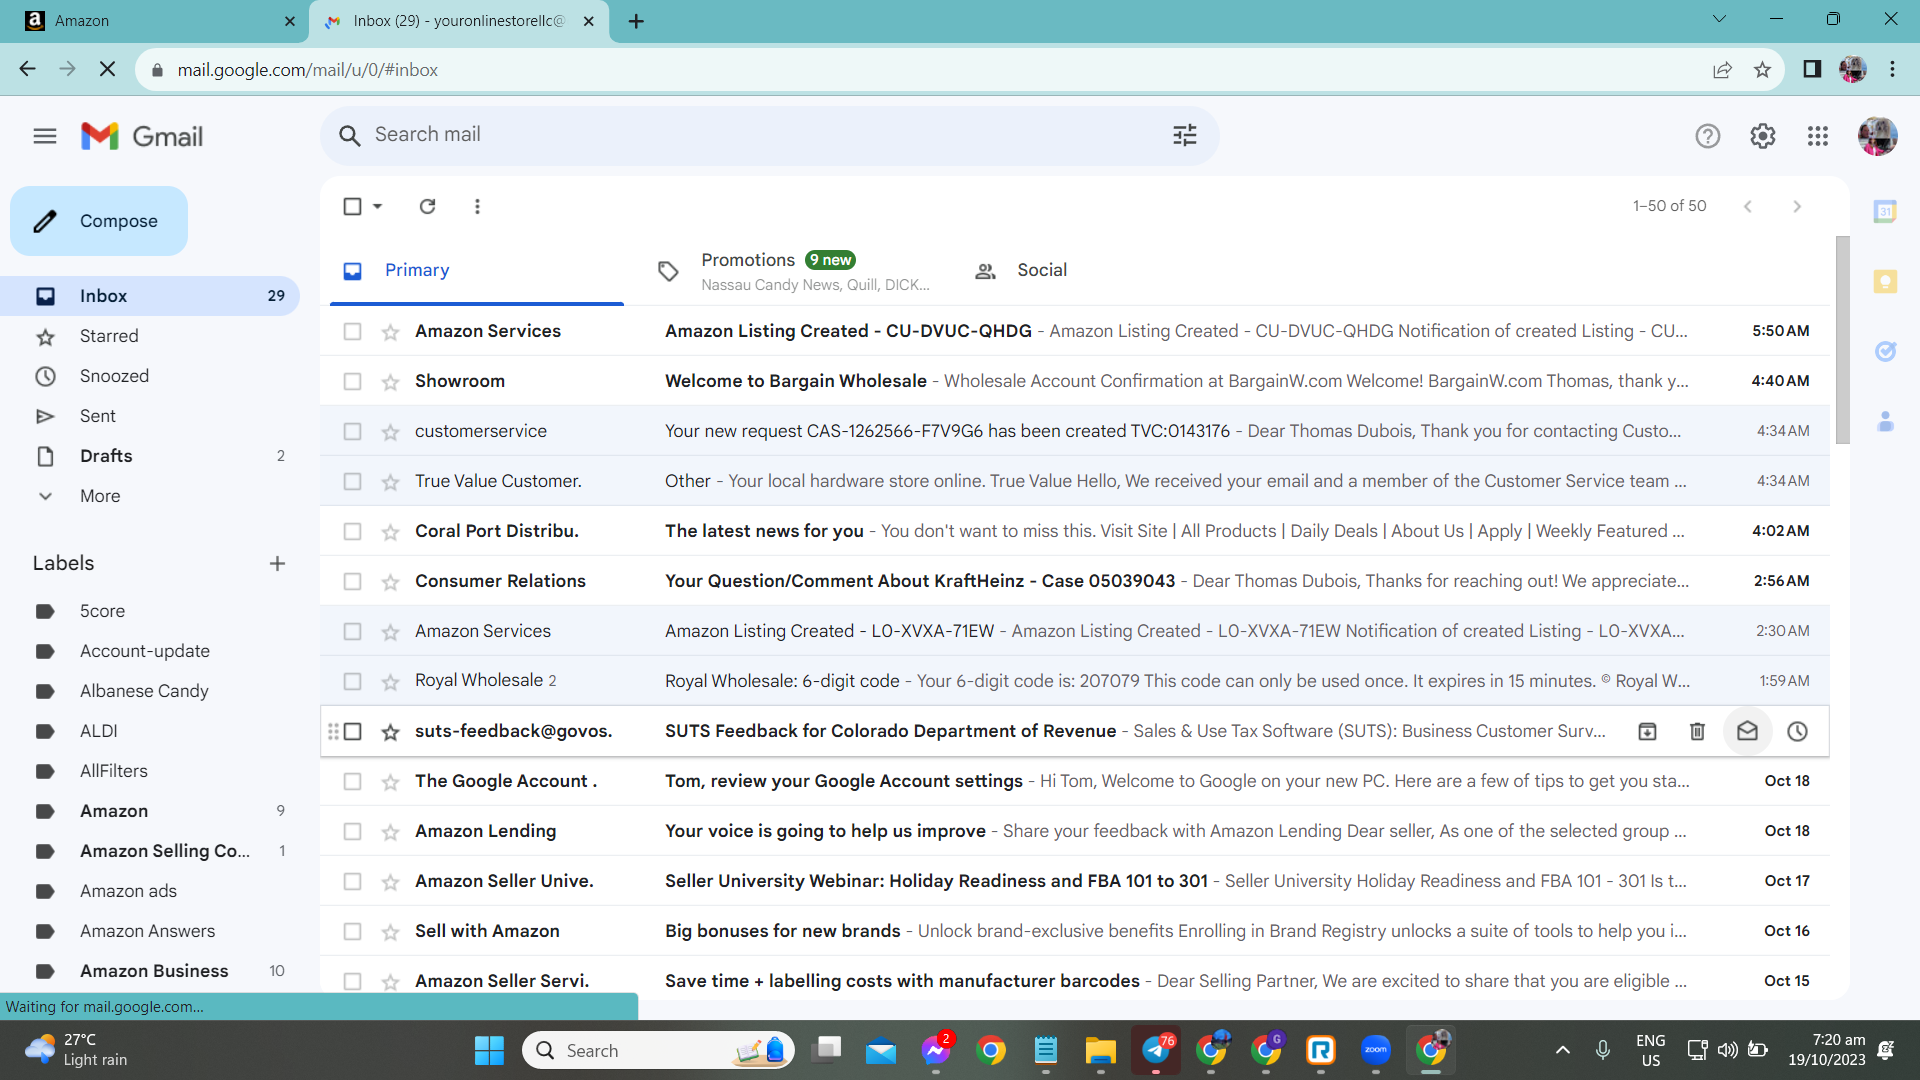This screenshot has width=1920, height=1080.
Task: Open Google Contacts side panel icon
Action: [1885, 421]
